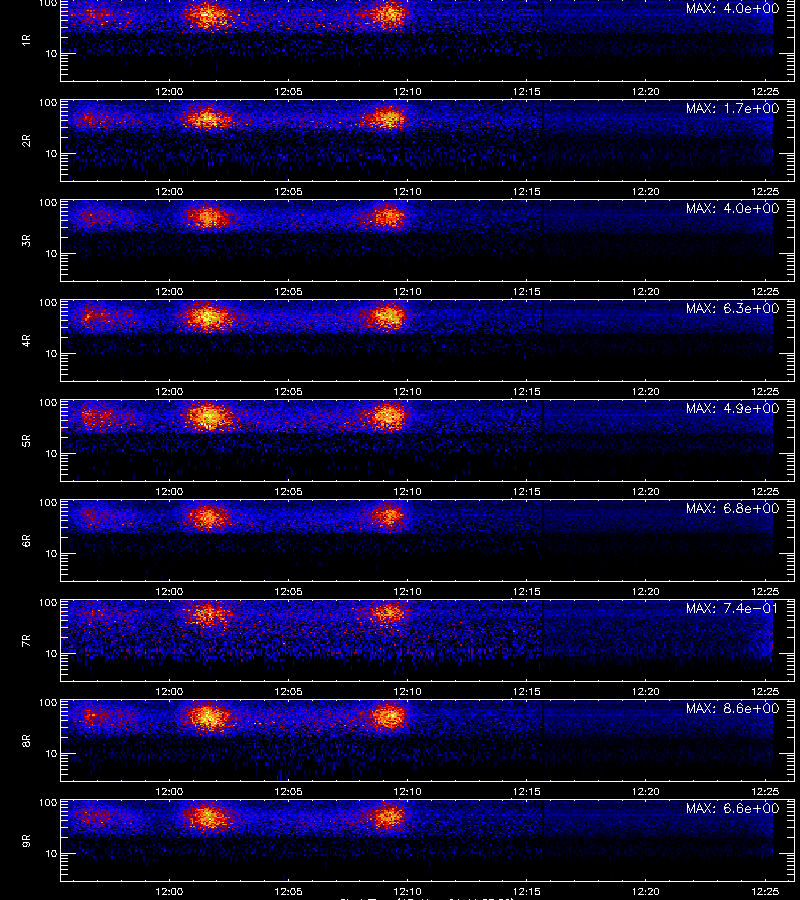The height and width of the screenshot is (900, 800).
Task: Click the 12:05 tick label under panel 8R
Action: click(288, 792)
